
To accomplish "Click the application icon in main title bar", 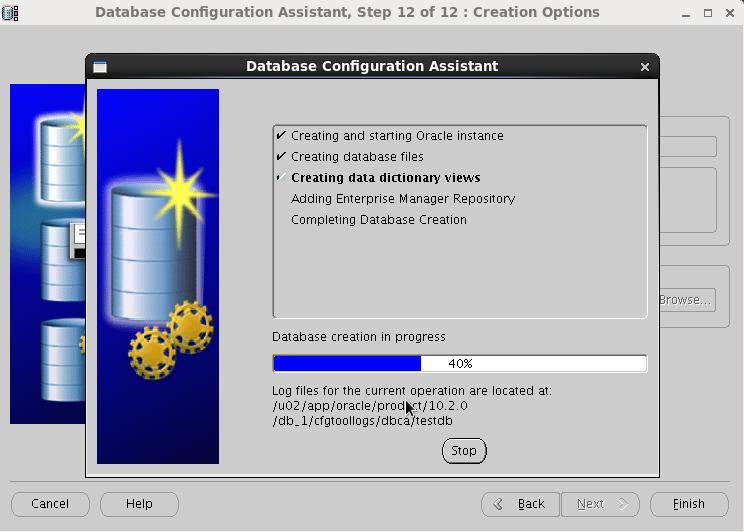I will (11, 13).
